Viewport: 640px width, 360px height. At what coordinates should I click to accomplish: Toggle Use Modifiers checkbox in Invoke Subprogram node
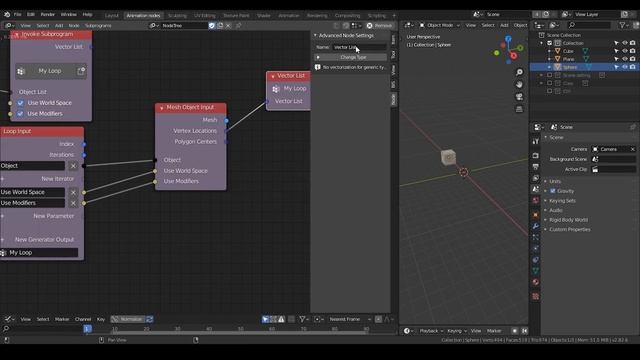20,113
